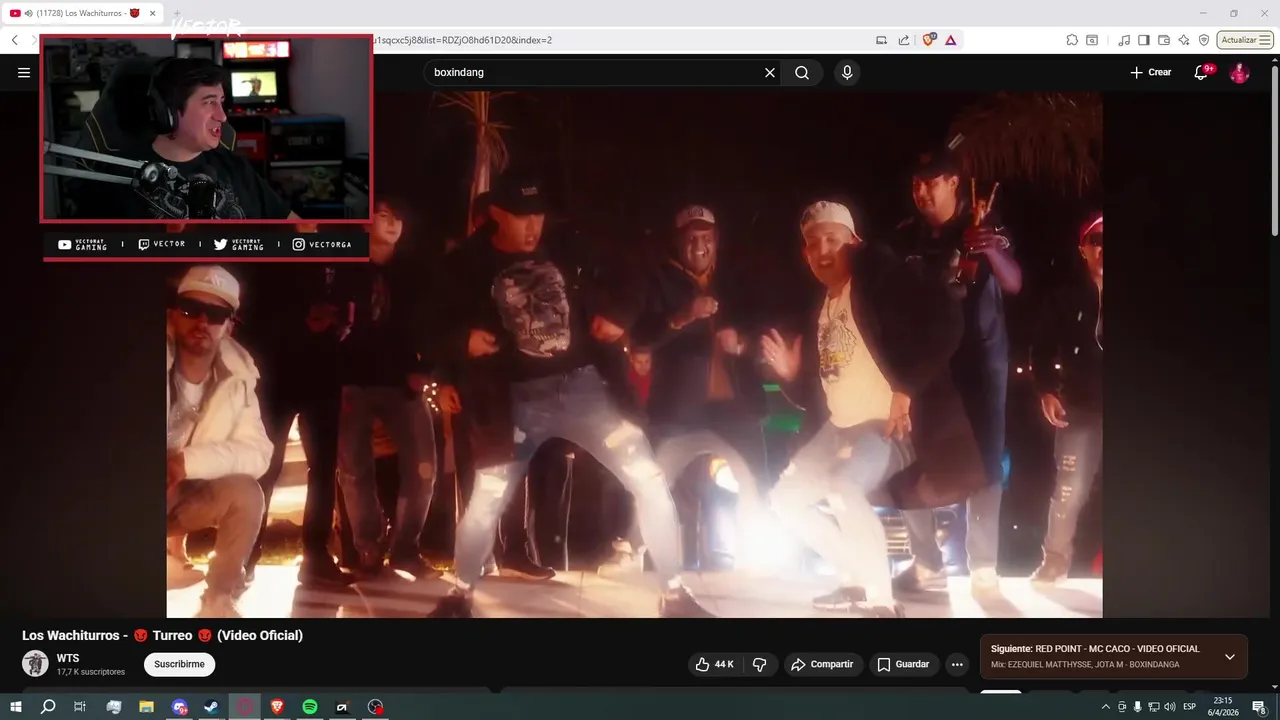
Task: Open a new browser tab
Action: pyautogui.click(x=178, y=13)
